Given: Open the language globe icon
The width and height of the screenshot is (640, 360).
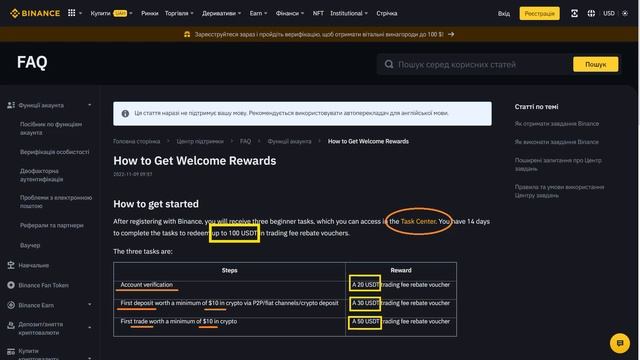Looking at the screenshot, I should [x=591, y=13].
